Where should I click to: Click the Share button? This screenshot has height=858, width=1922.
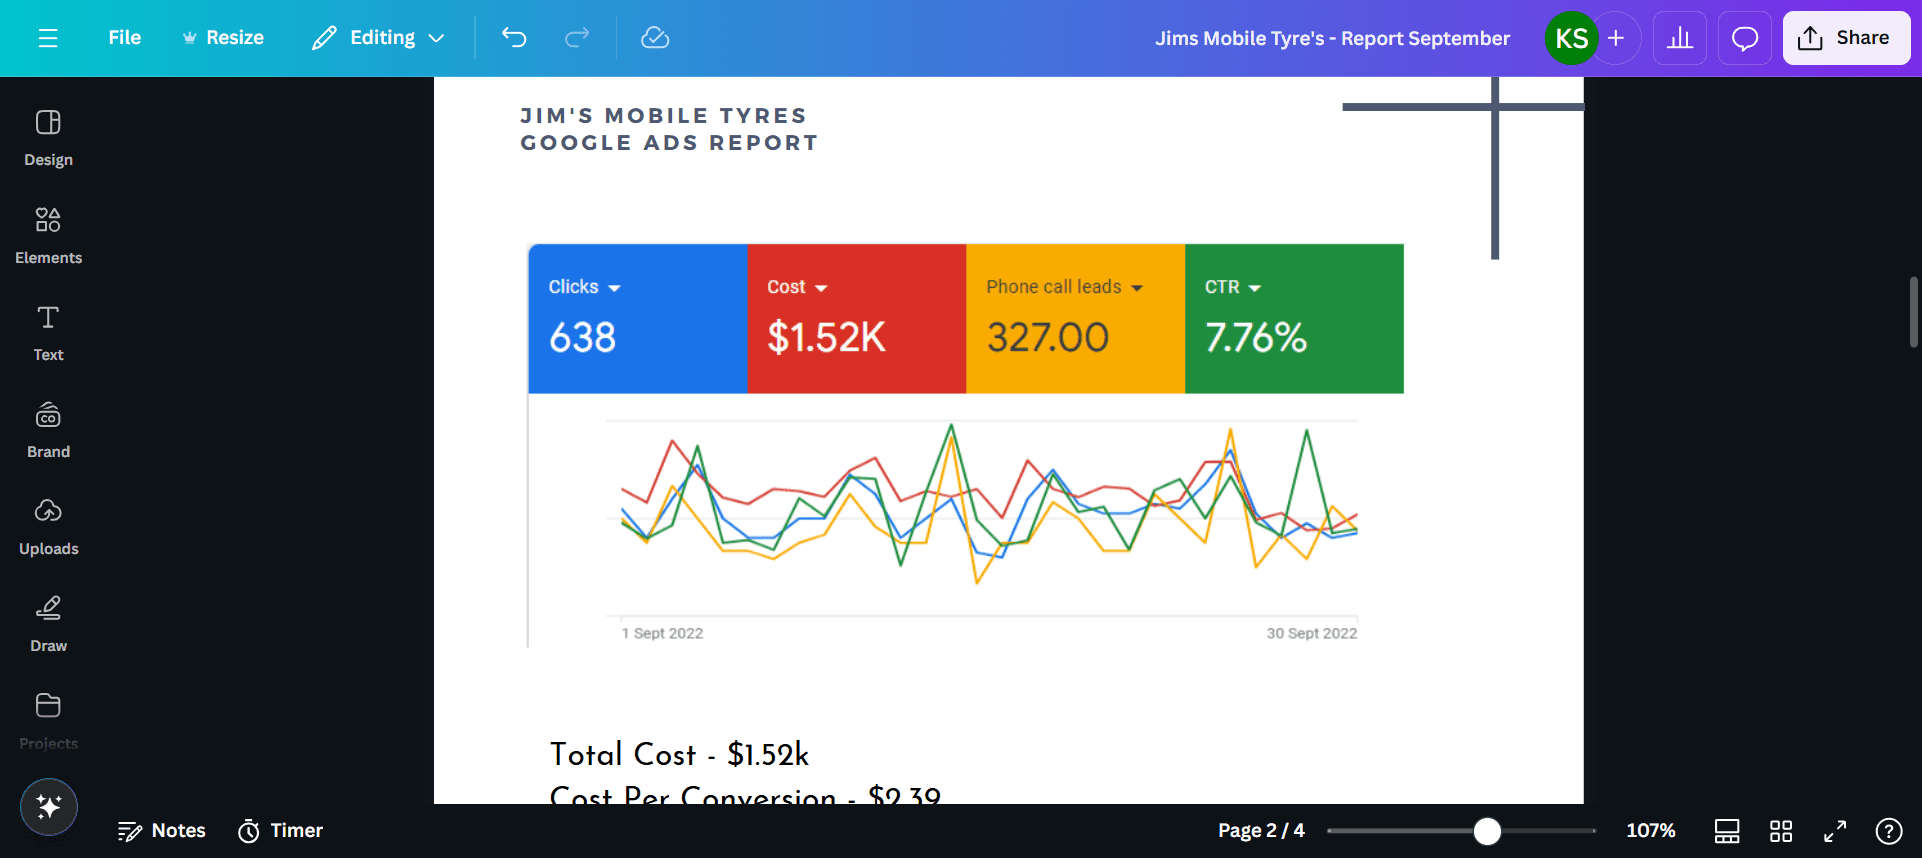coord(1847,38)
